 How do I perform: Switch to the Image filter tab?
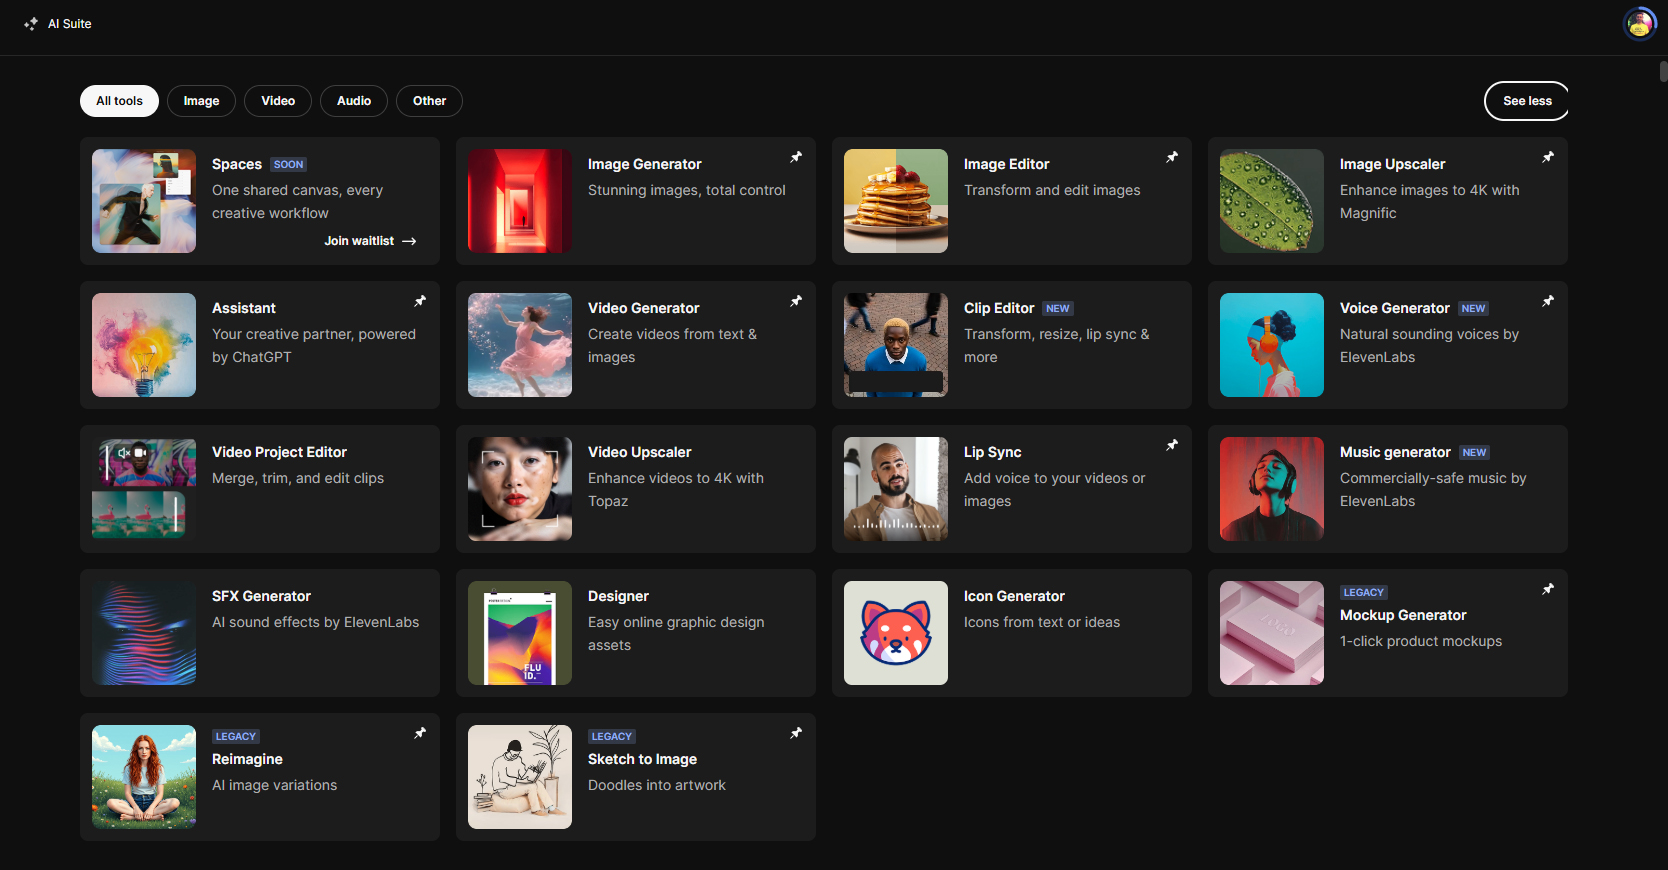pos(201,101)
